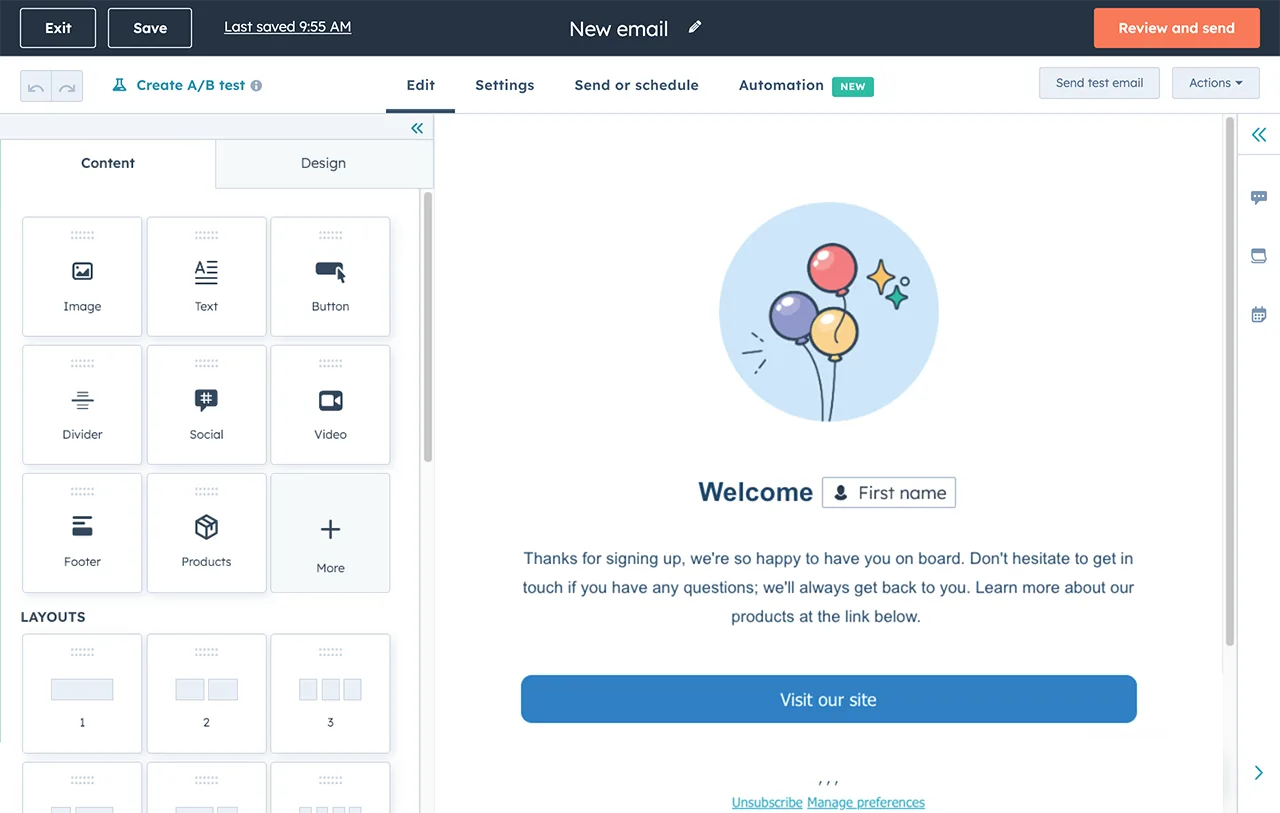Insert an Image content block

pyautogui.click(x=81, y=276)
